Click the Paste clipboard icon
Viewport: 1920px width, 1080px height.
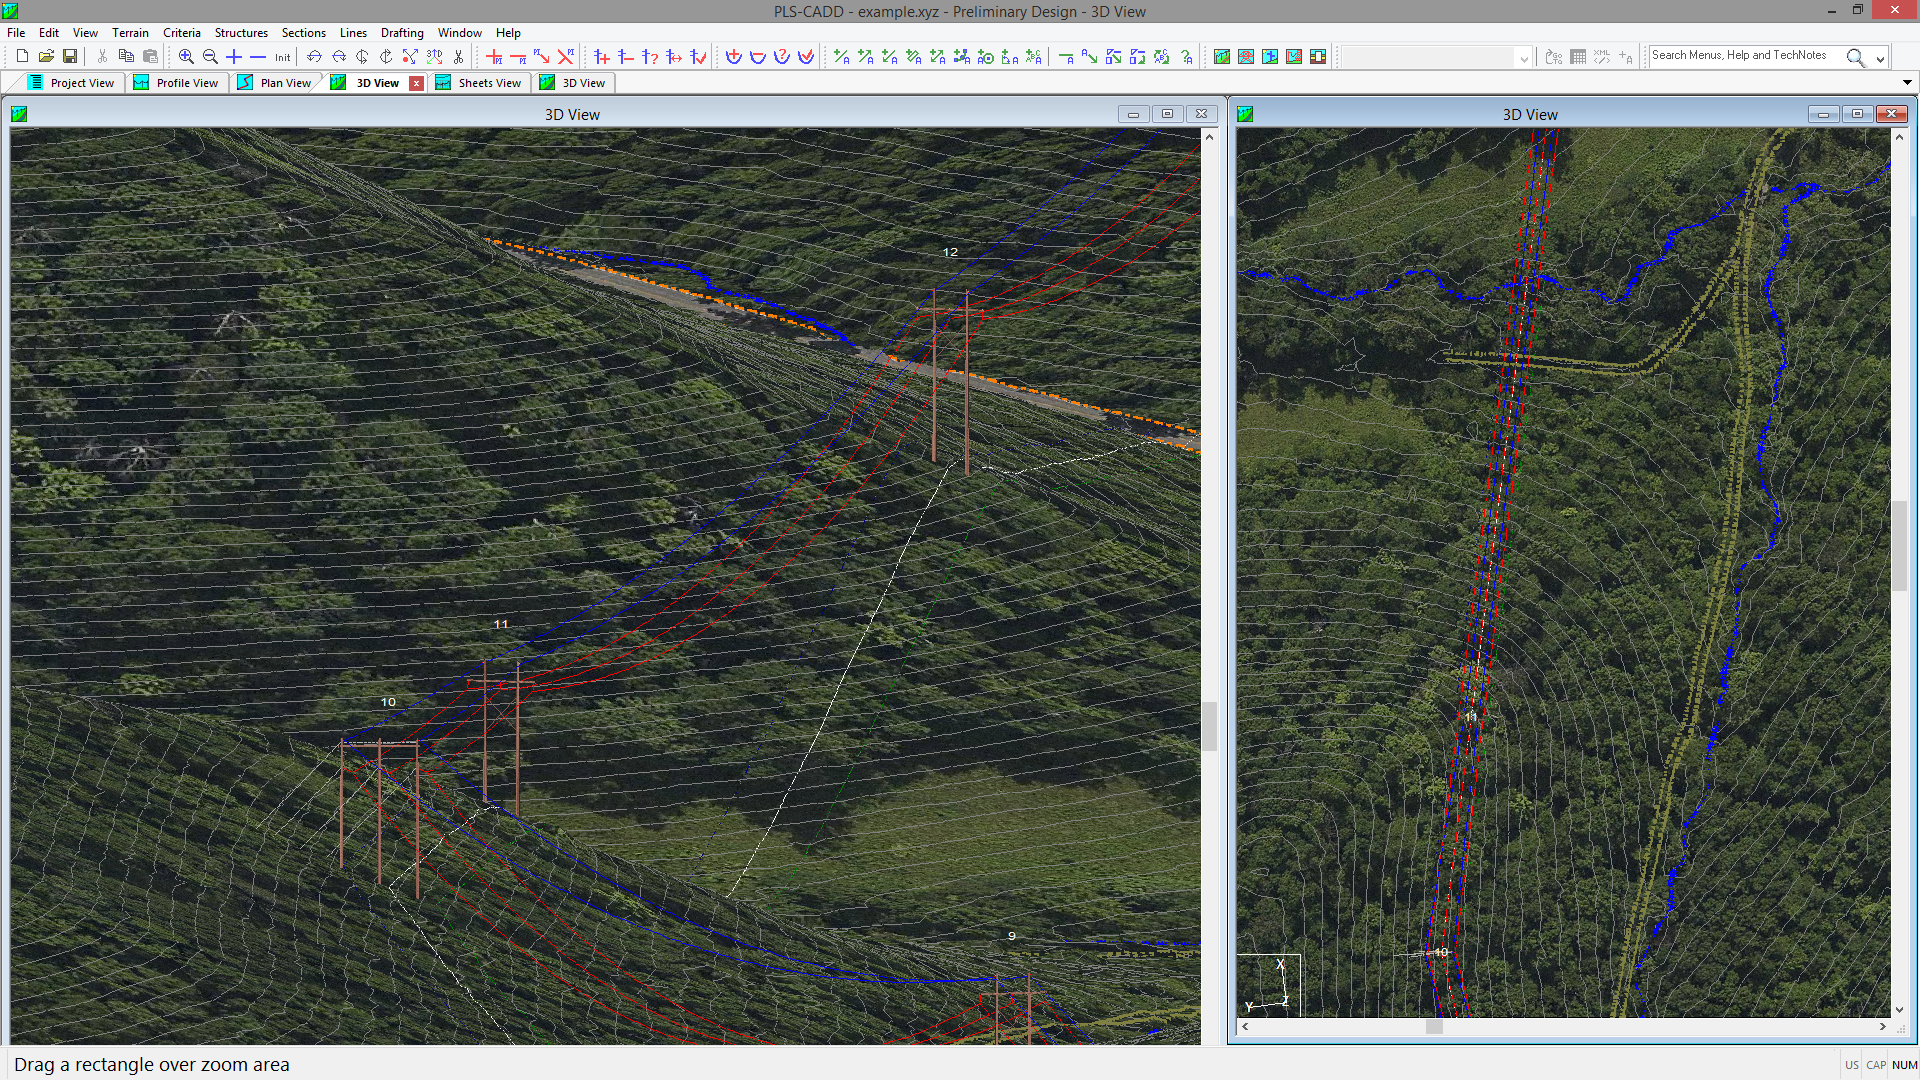[150, 57]
